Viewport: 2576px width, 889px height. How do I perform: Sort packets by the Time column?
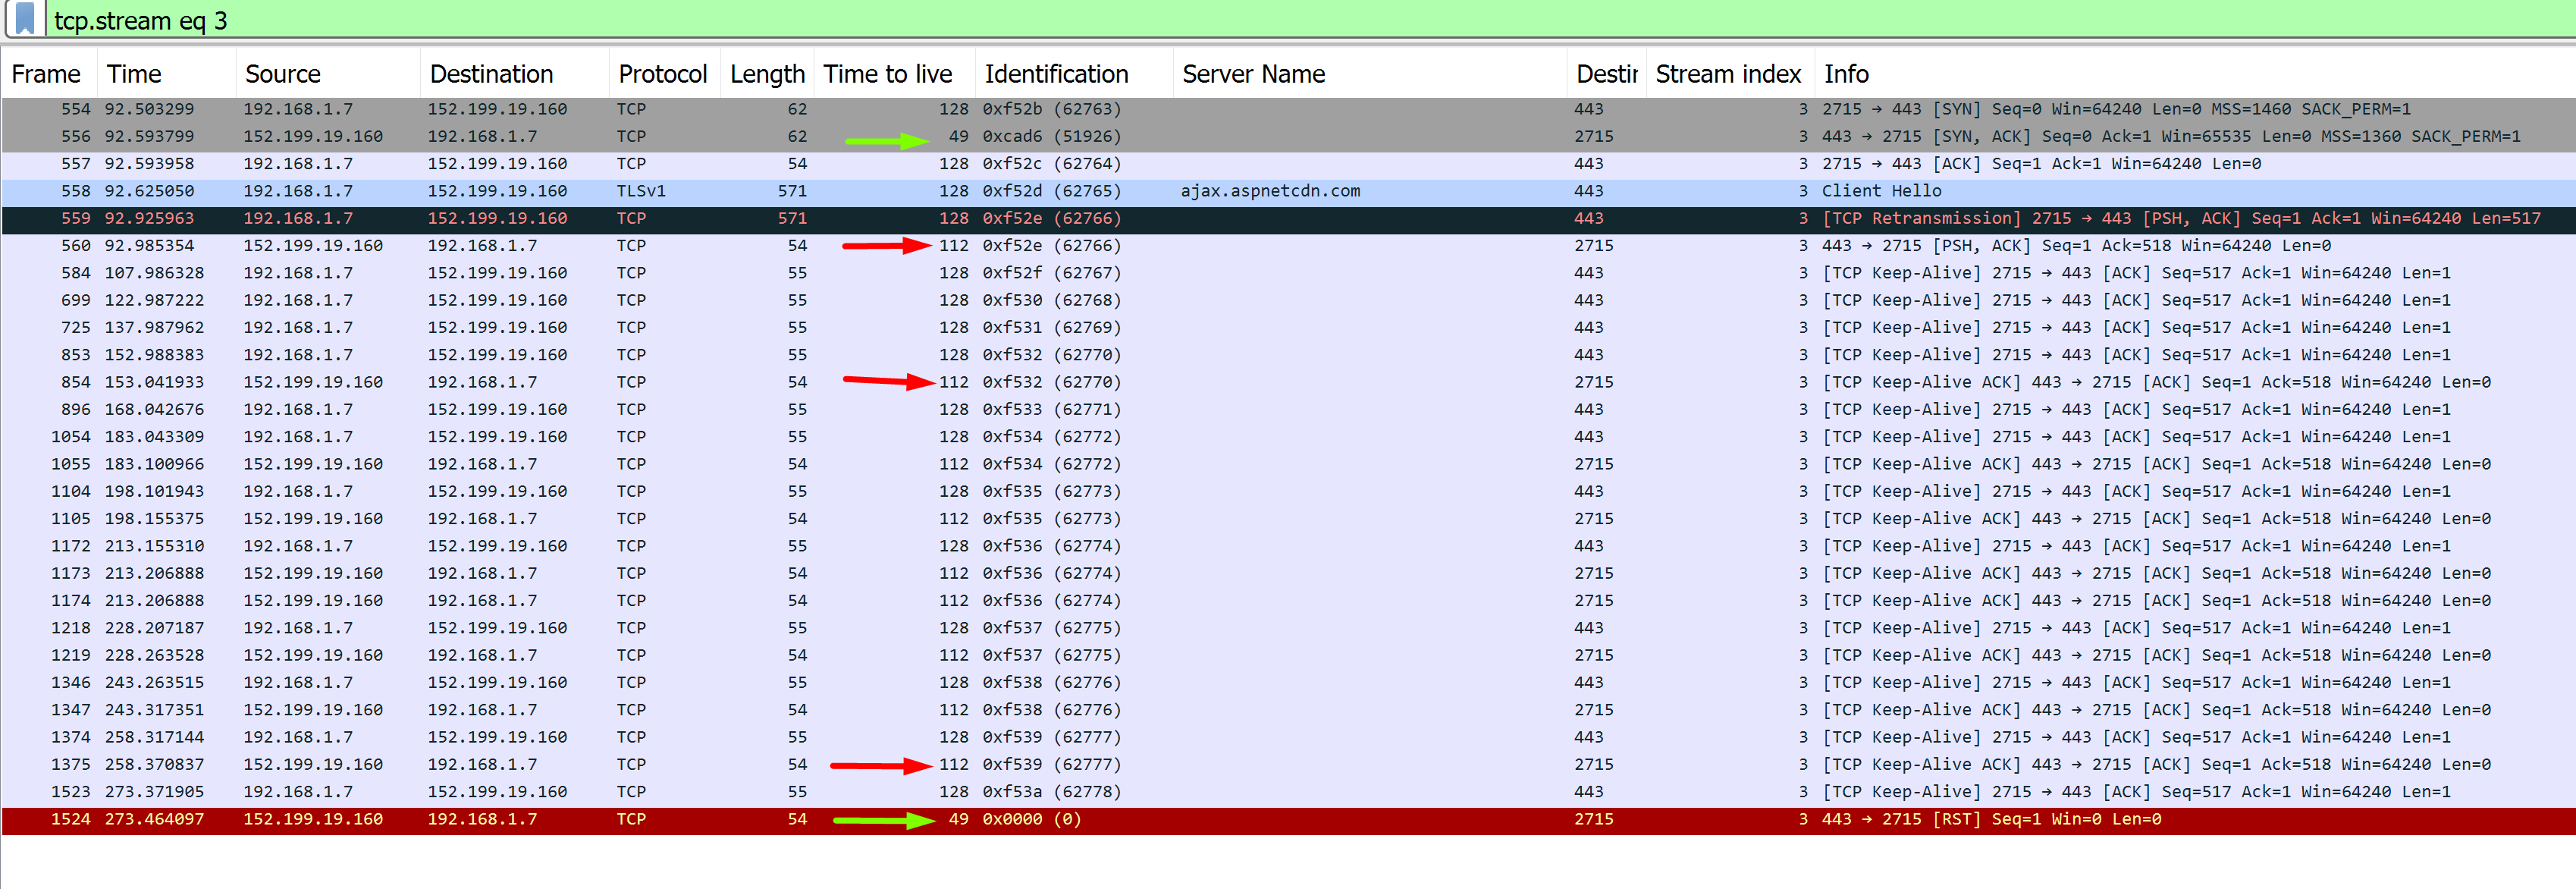(x=133, y=73)
